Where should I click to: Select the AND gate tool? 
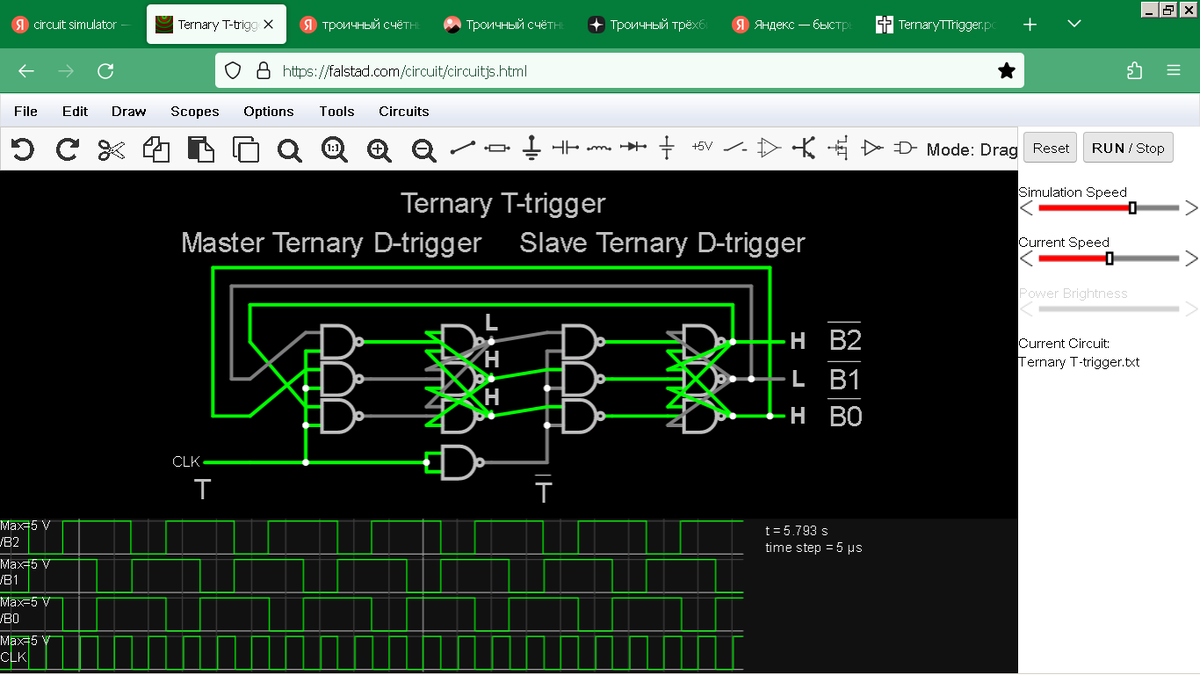coord(905,148)
